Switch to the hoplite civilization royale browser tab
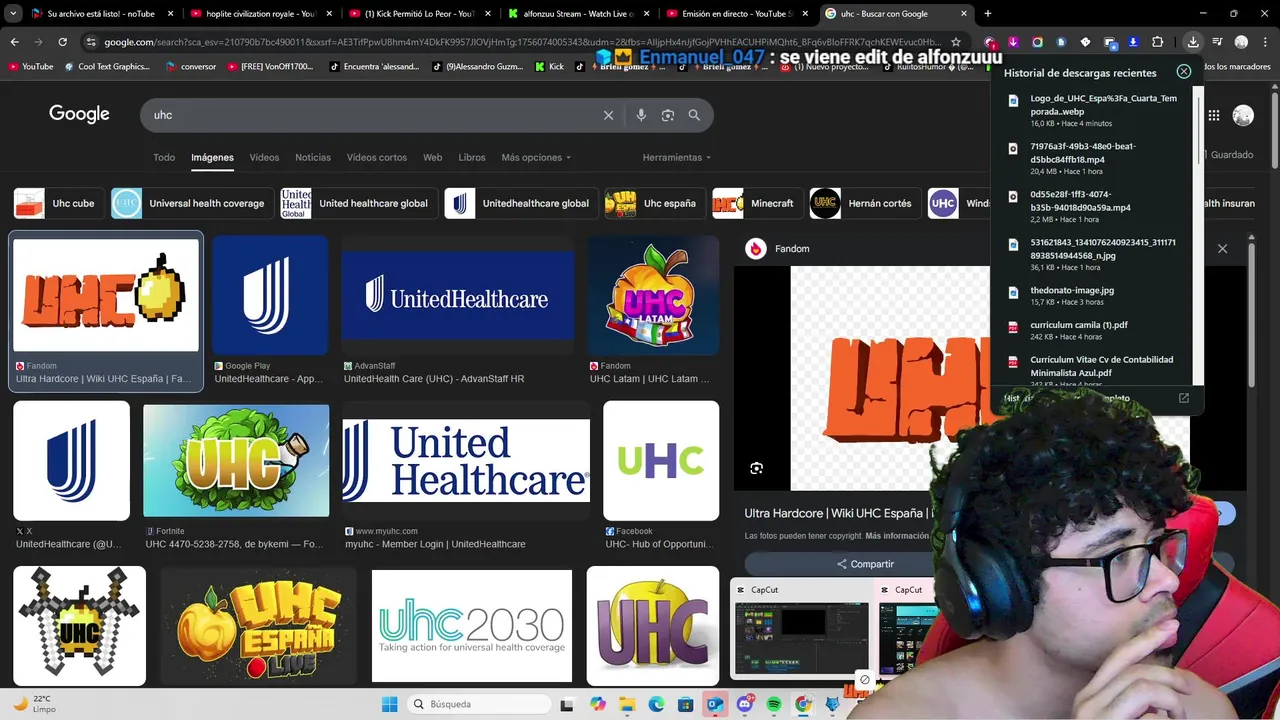This screenshot has width=1280, height=720. click(260, 14)
